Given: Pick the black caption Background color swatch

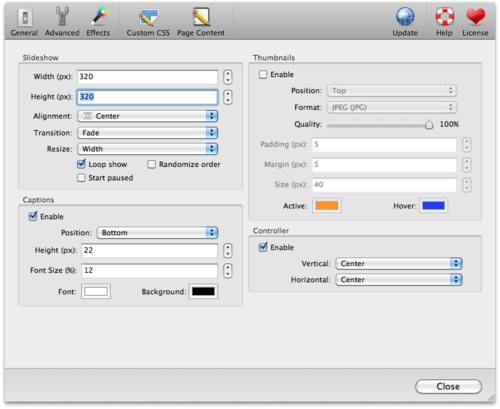Looking at the screenshot, I should coord(203,291).
